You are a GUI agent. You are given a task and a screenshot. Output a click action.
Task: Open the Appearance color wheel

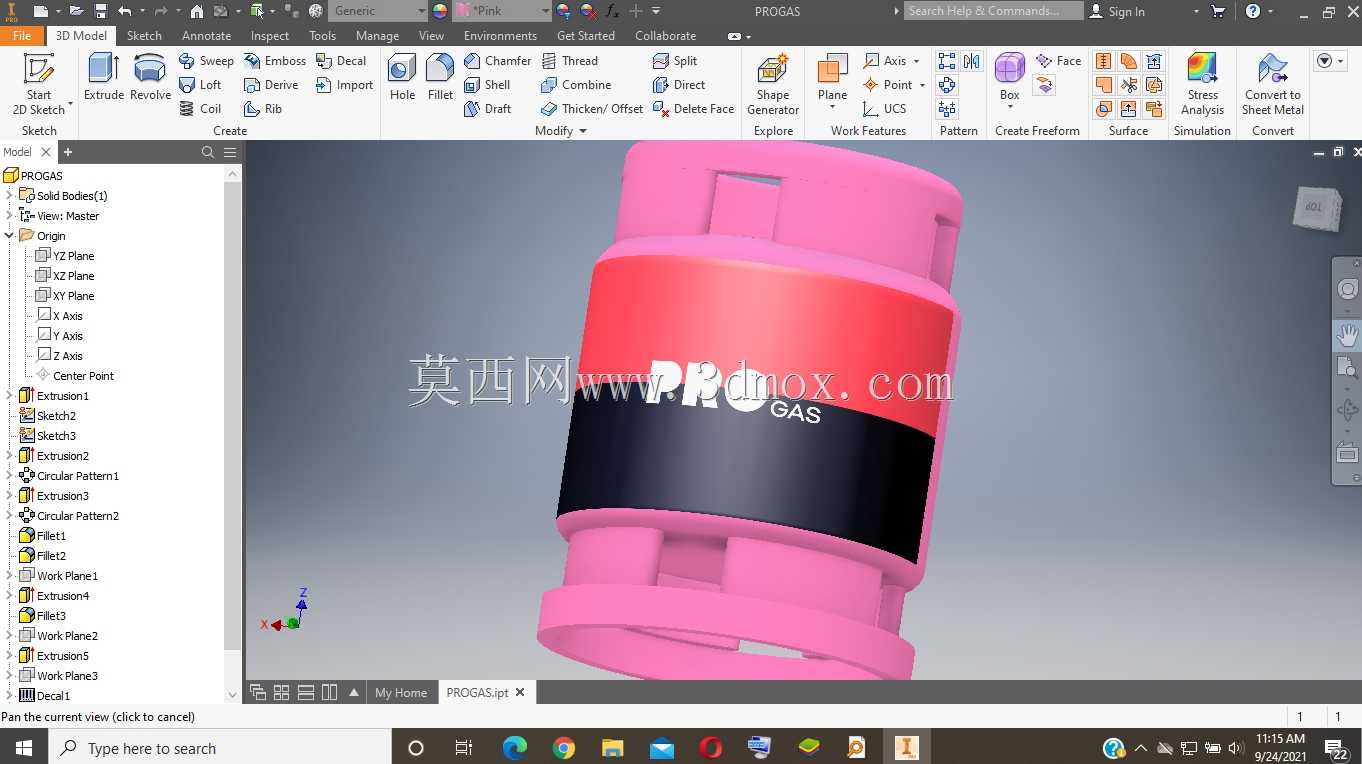[440, 11]
